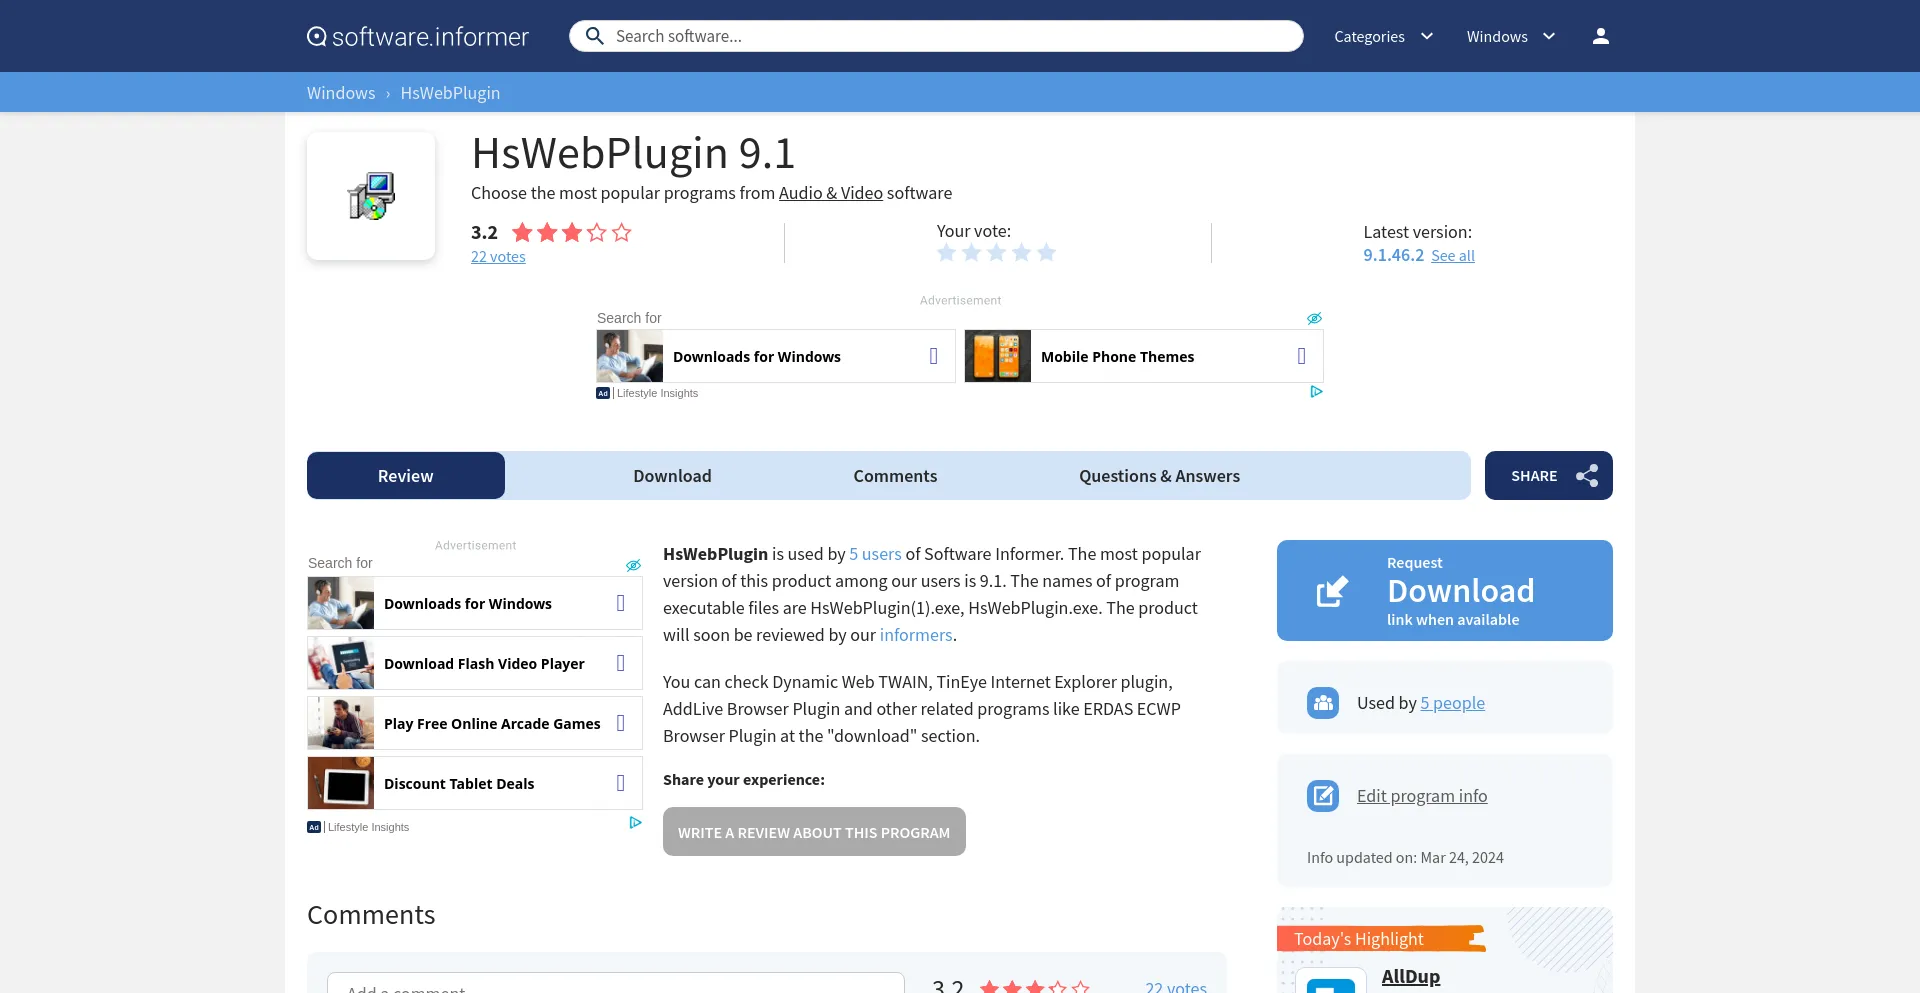Viewport: 1920px width, 993px height.
Task: Click Write a Review About This Program
Action: click(814, 832)
